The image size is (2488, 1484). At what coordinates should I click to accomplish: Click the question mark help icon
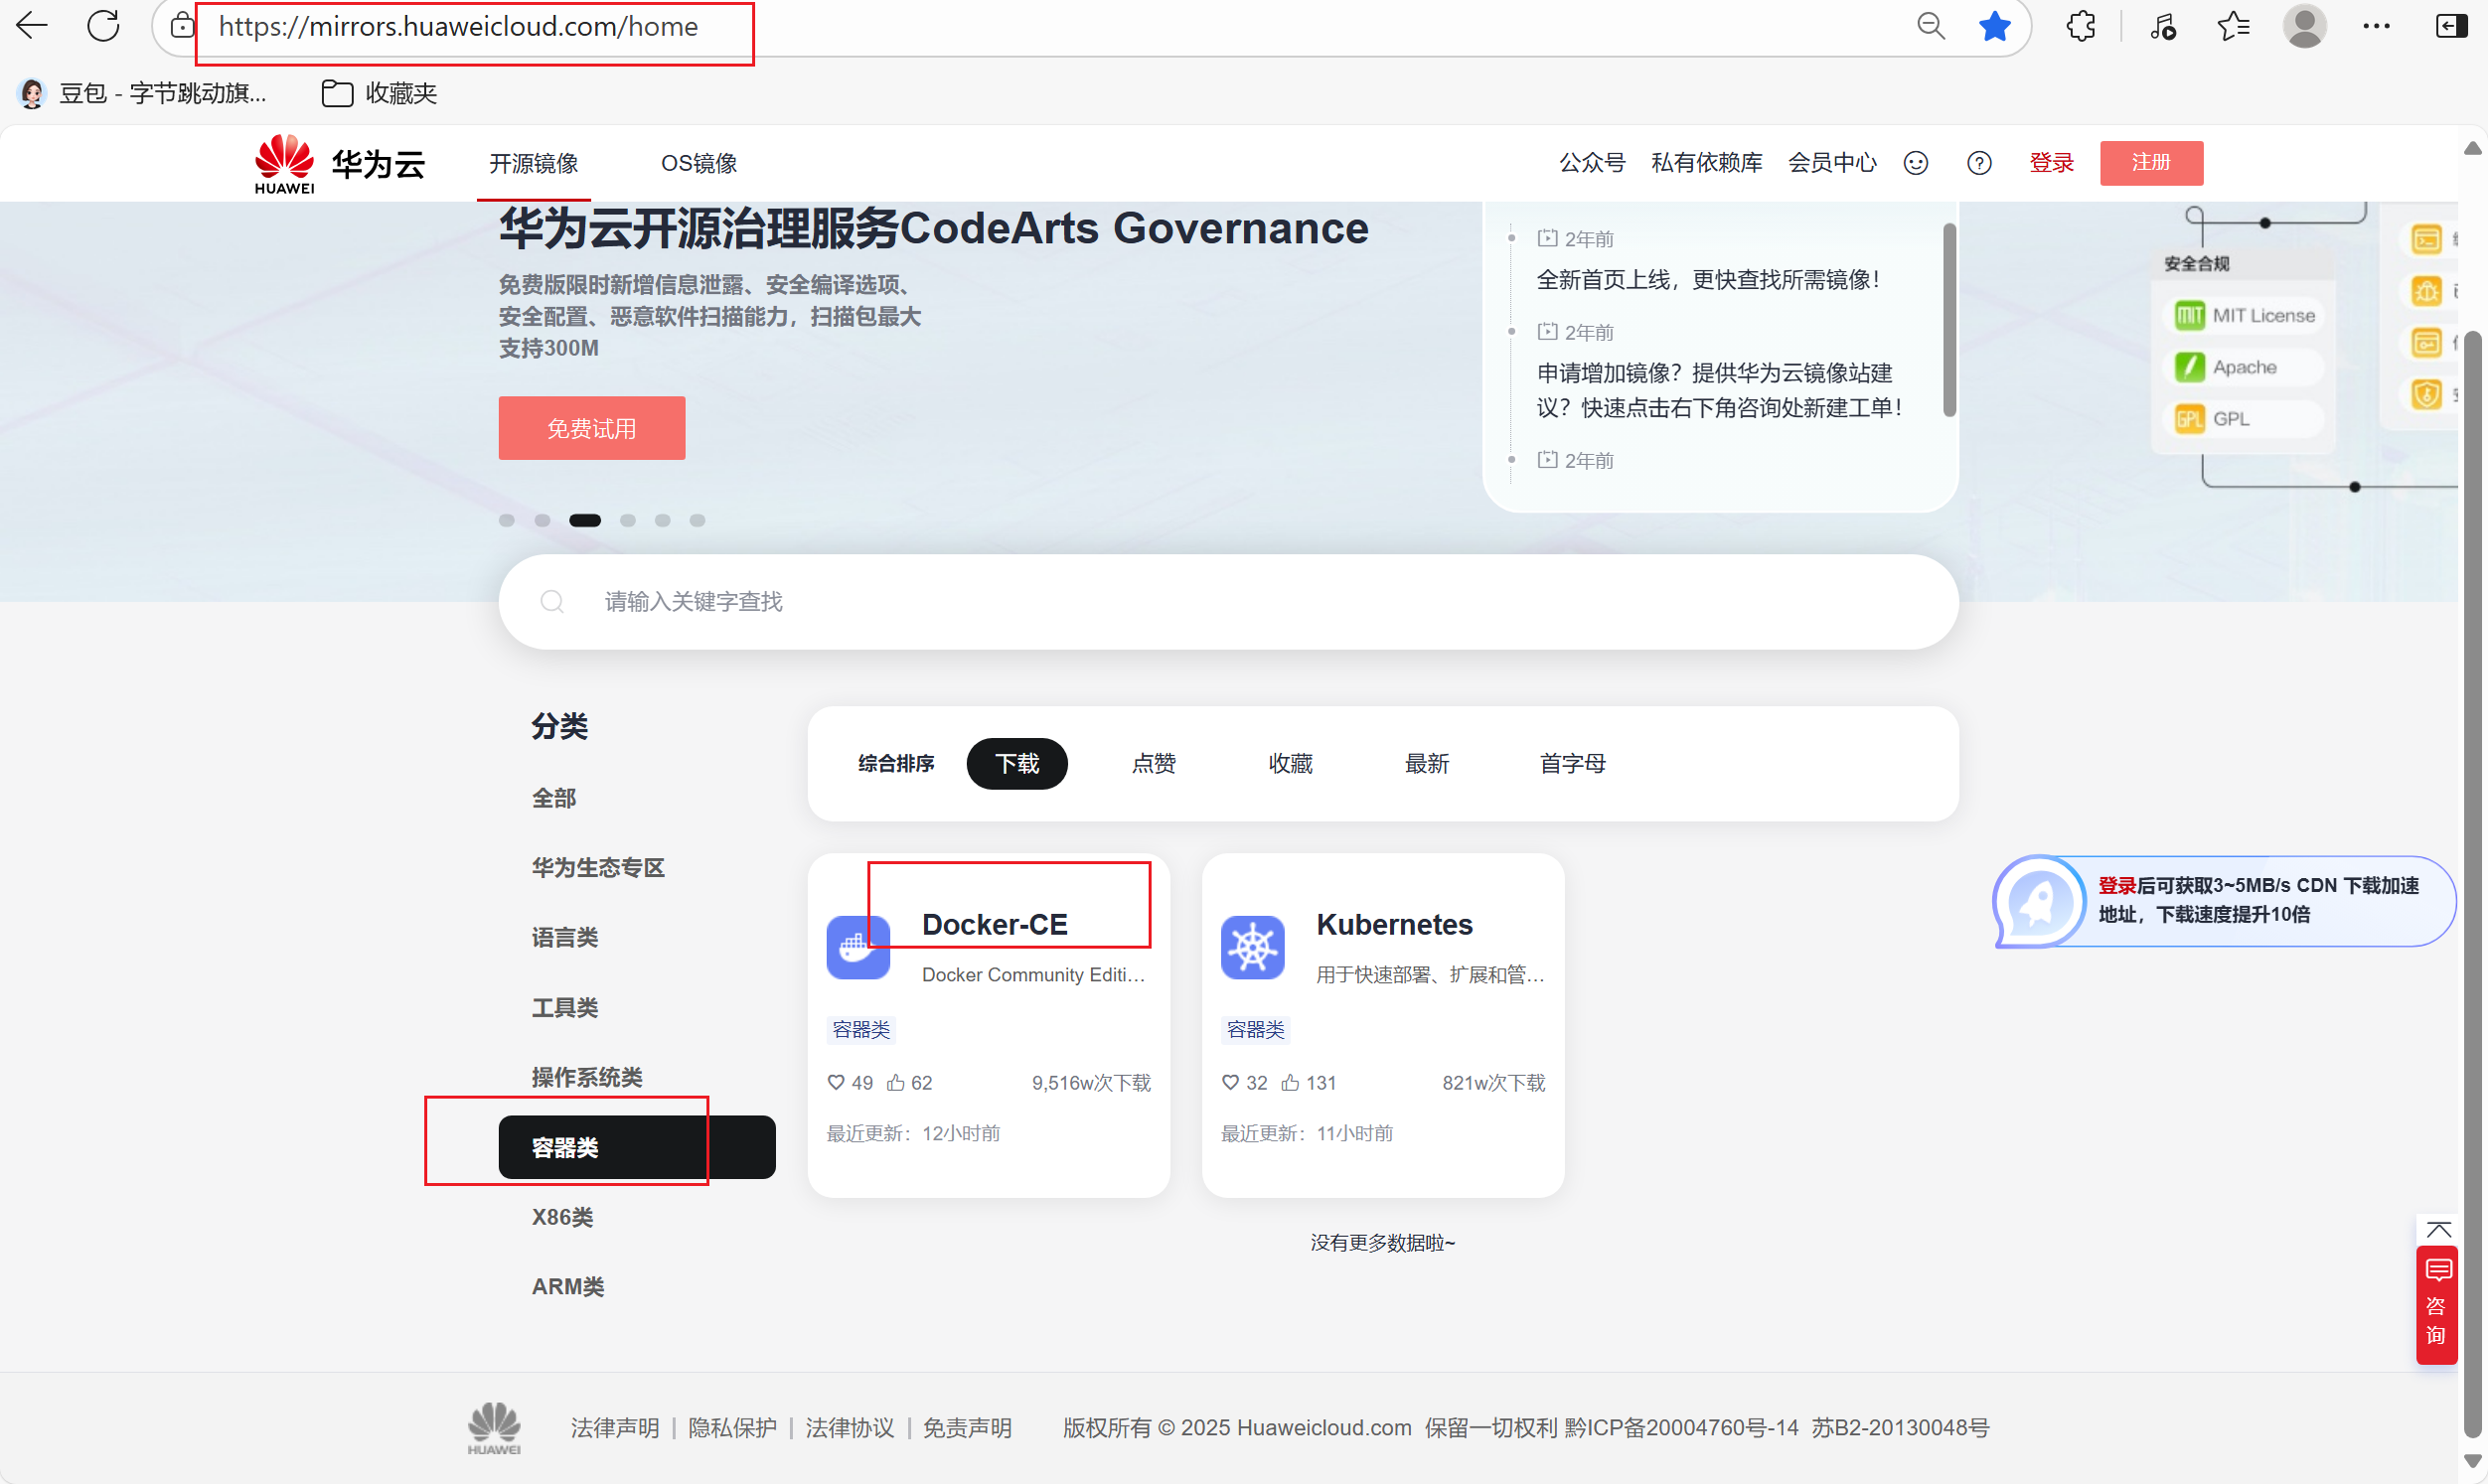click(1979, 163)
